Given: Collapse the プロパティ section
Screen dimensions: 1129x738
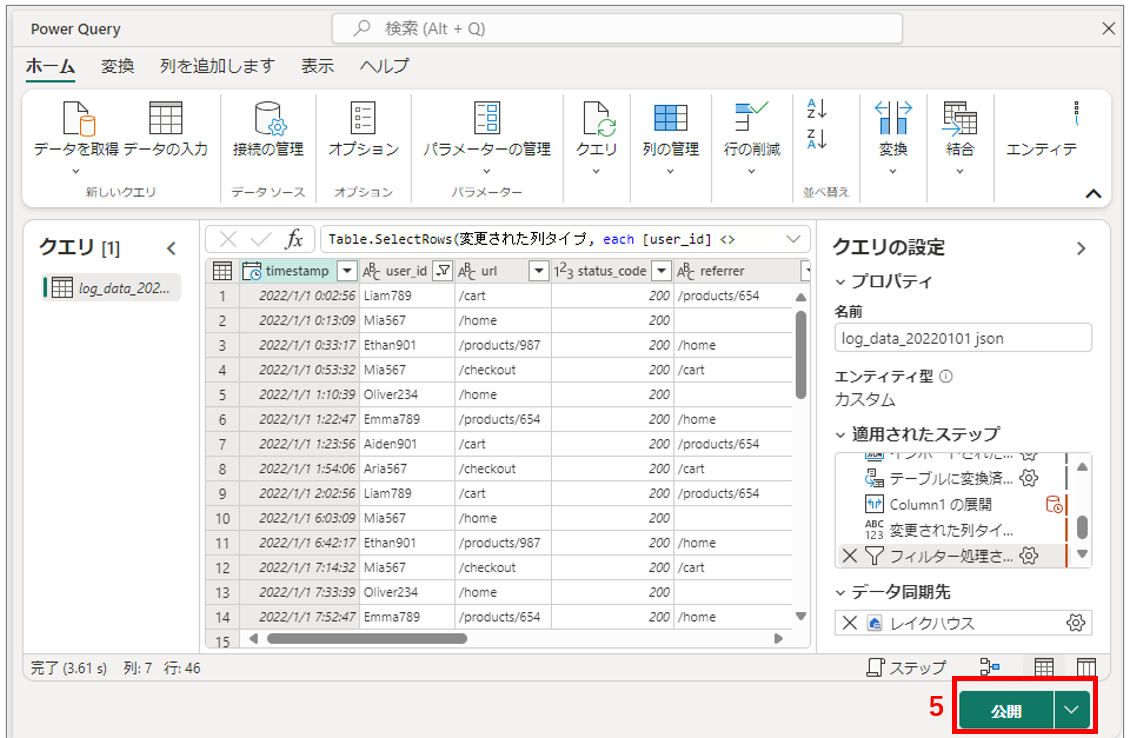Looking at the screenshot, I should click(840, 282).
